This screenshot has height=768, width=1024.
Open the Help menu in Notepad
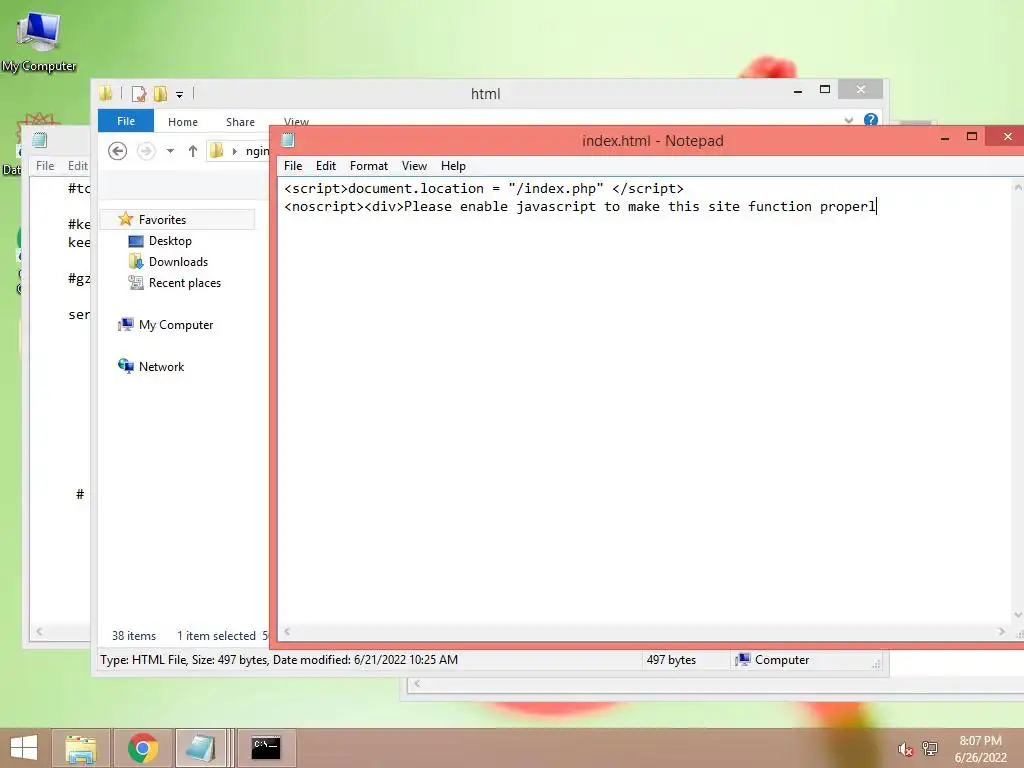(x=453, y=166)
